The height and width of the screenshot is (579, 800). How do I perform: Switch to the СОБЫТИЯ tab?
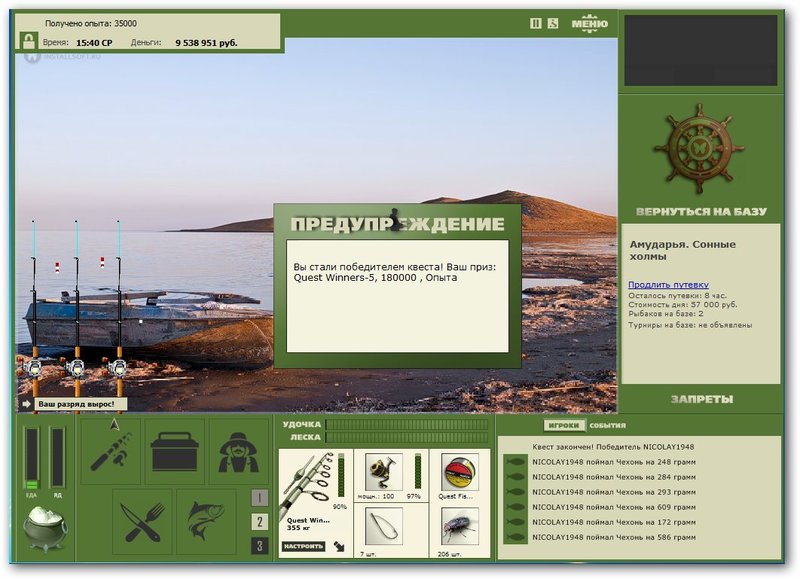click(607, 425)
